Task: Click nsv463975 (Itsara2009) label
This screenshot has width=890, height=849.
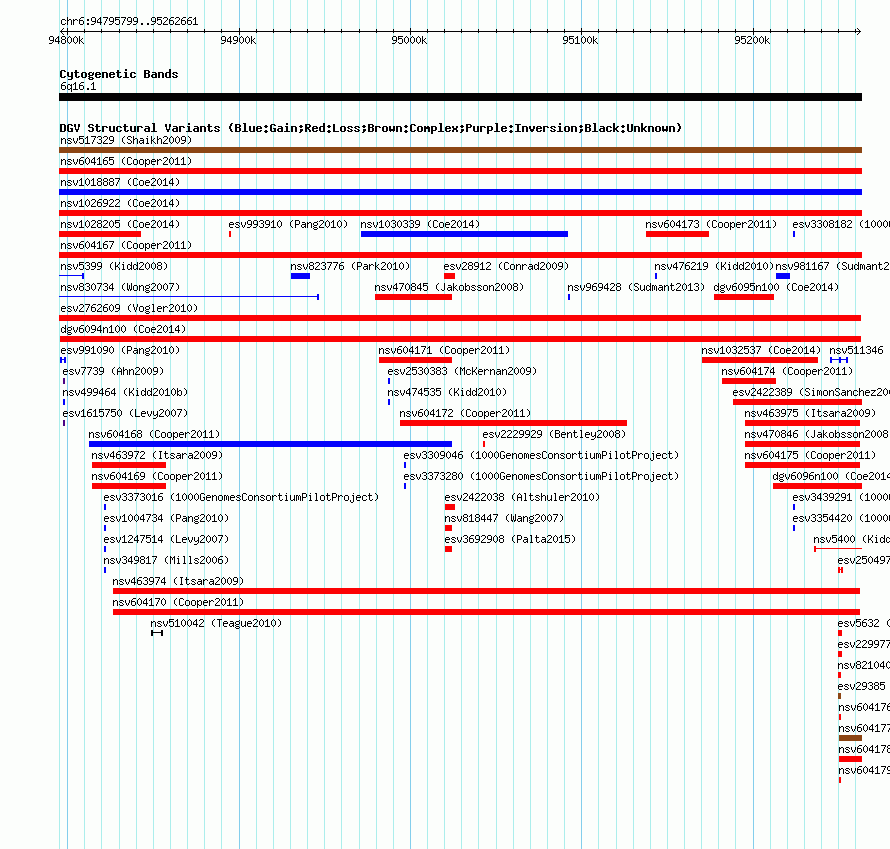Action: (811, 413)
